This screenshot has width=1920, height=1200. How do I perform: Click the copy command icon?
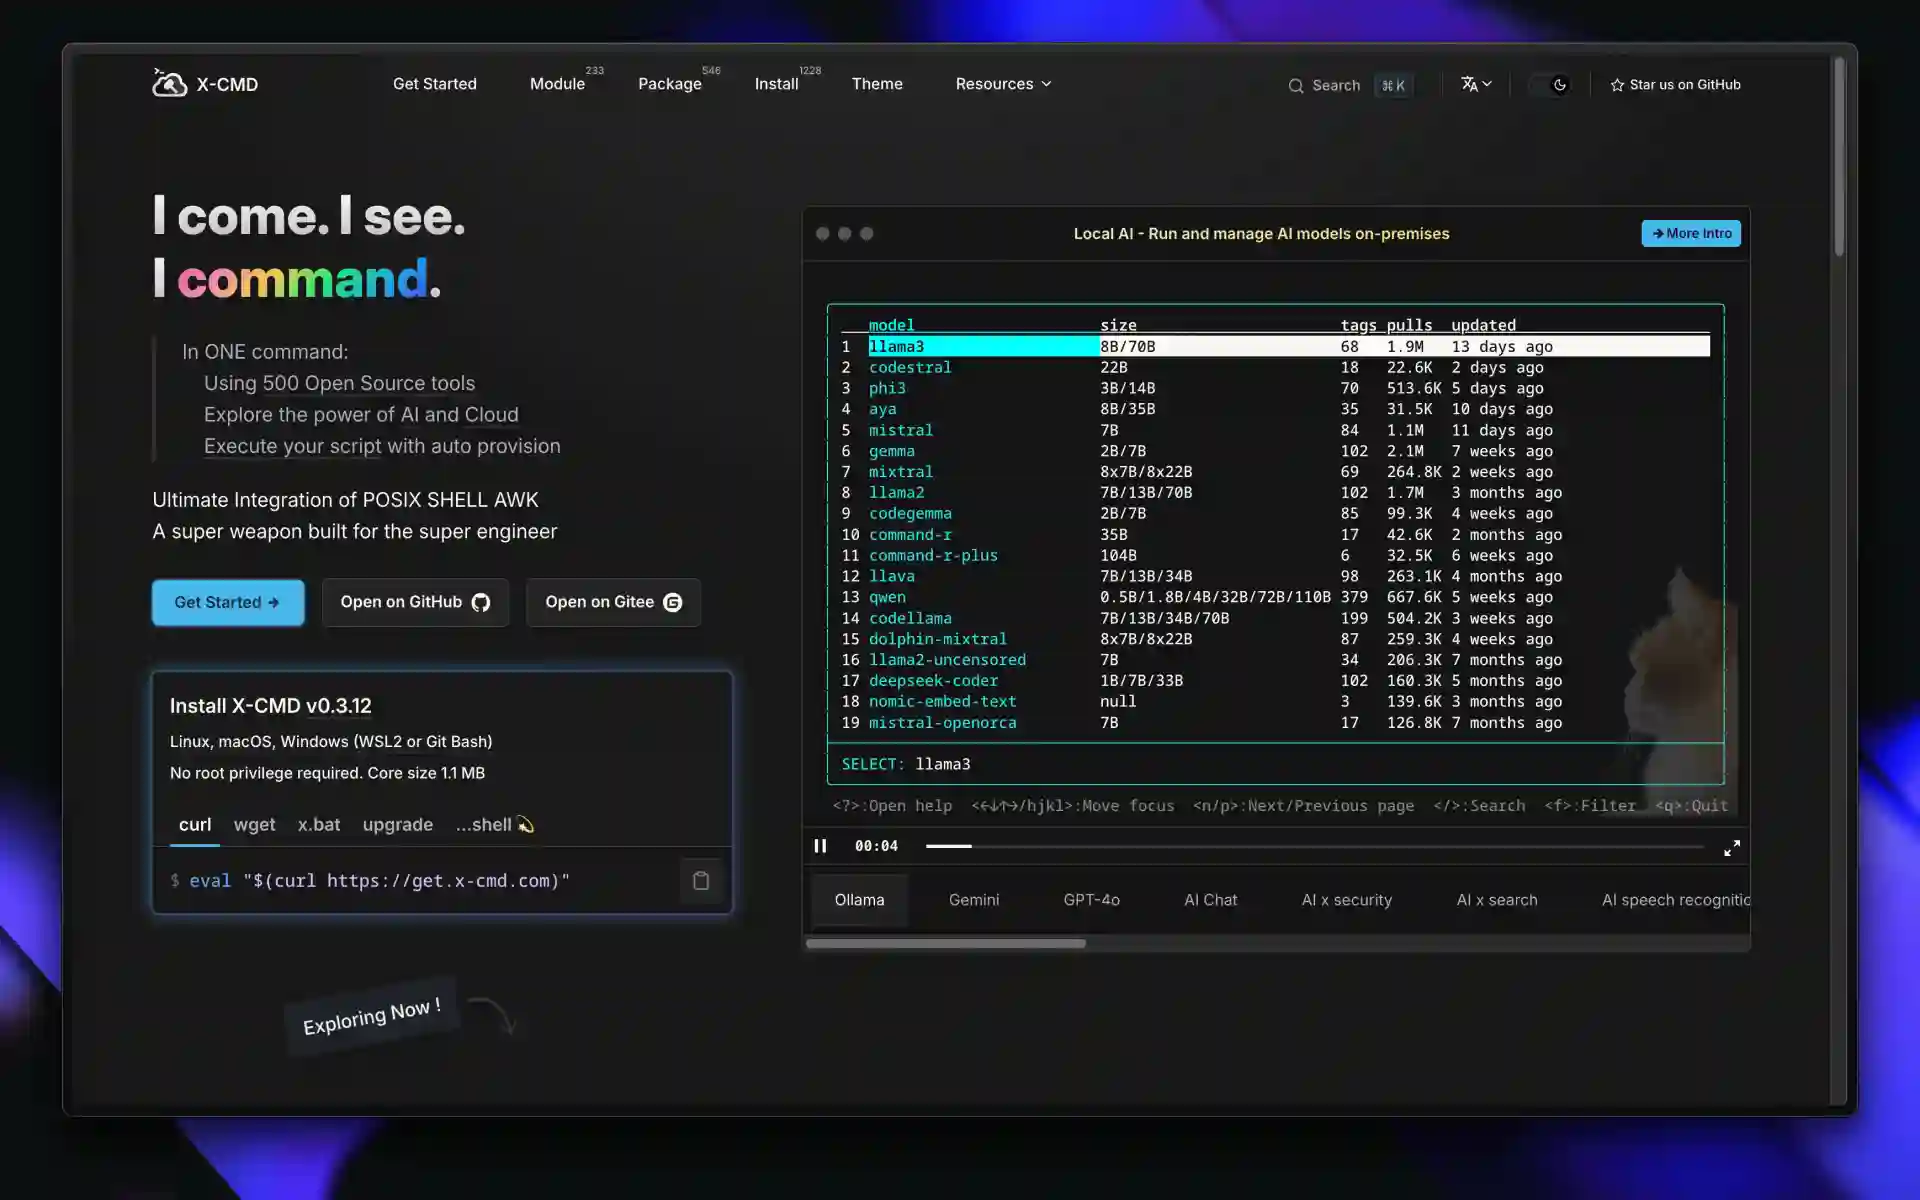701,881
